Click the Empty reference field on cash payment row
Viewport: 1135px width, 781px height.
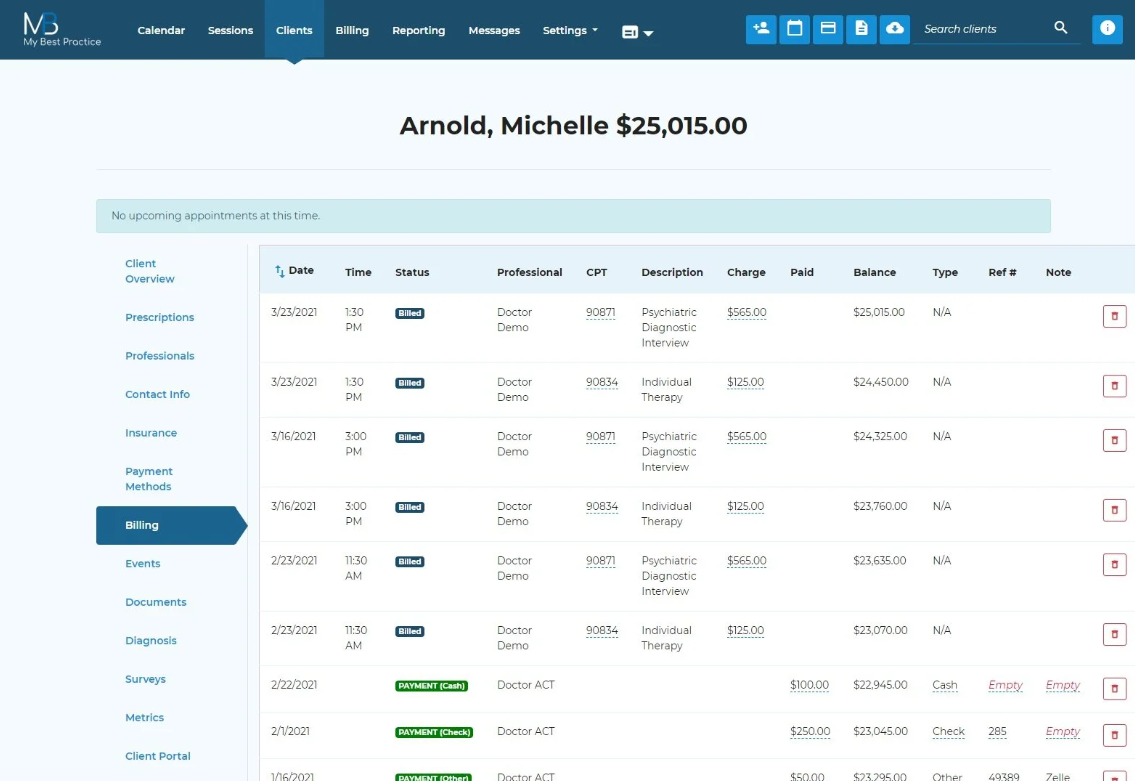(1004, 686)
